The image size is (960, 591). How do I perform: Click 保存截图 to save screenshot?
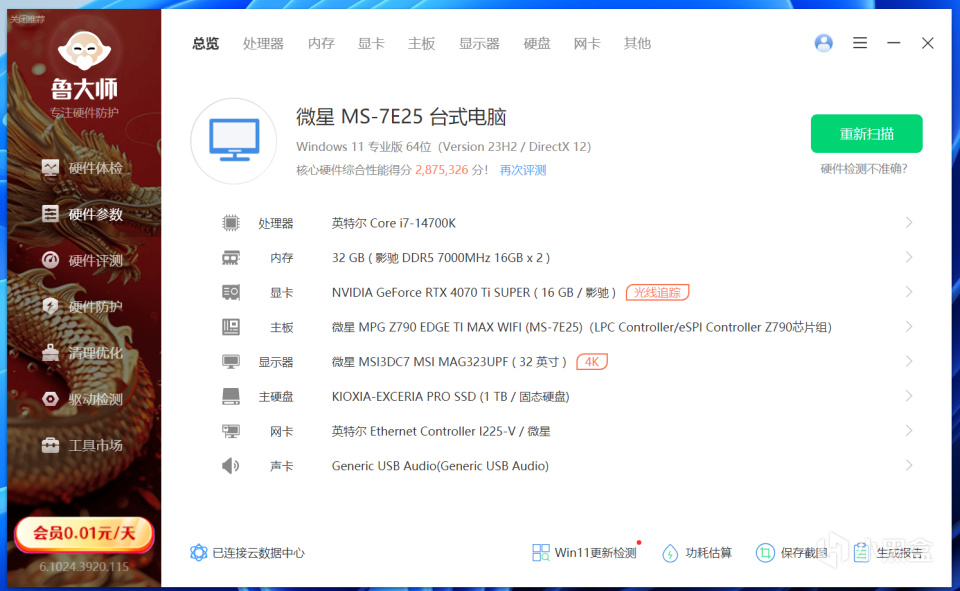(x=792, y=552)
